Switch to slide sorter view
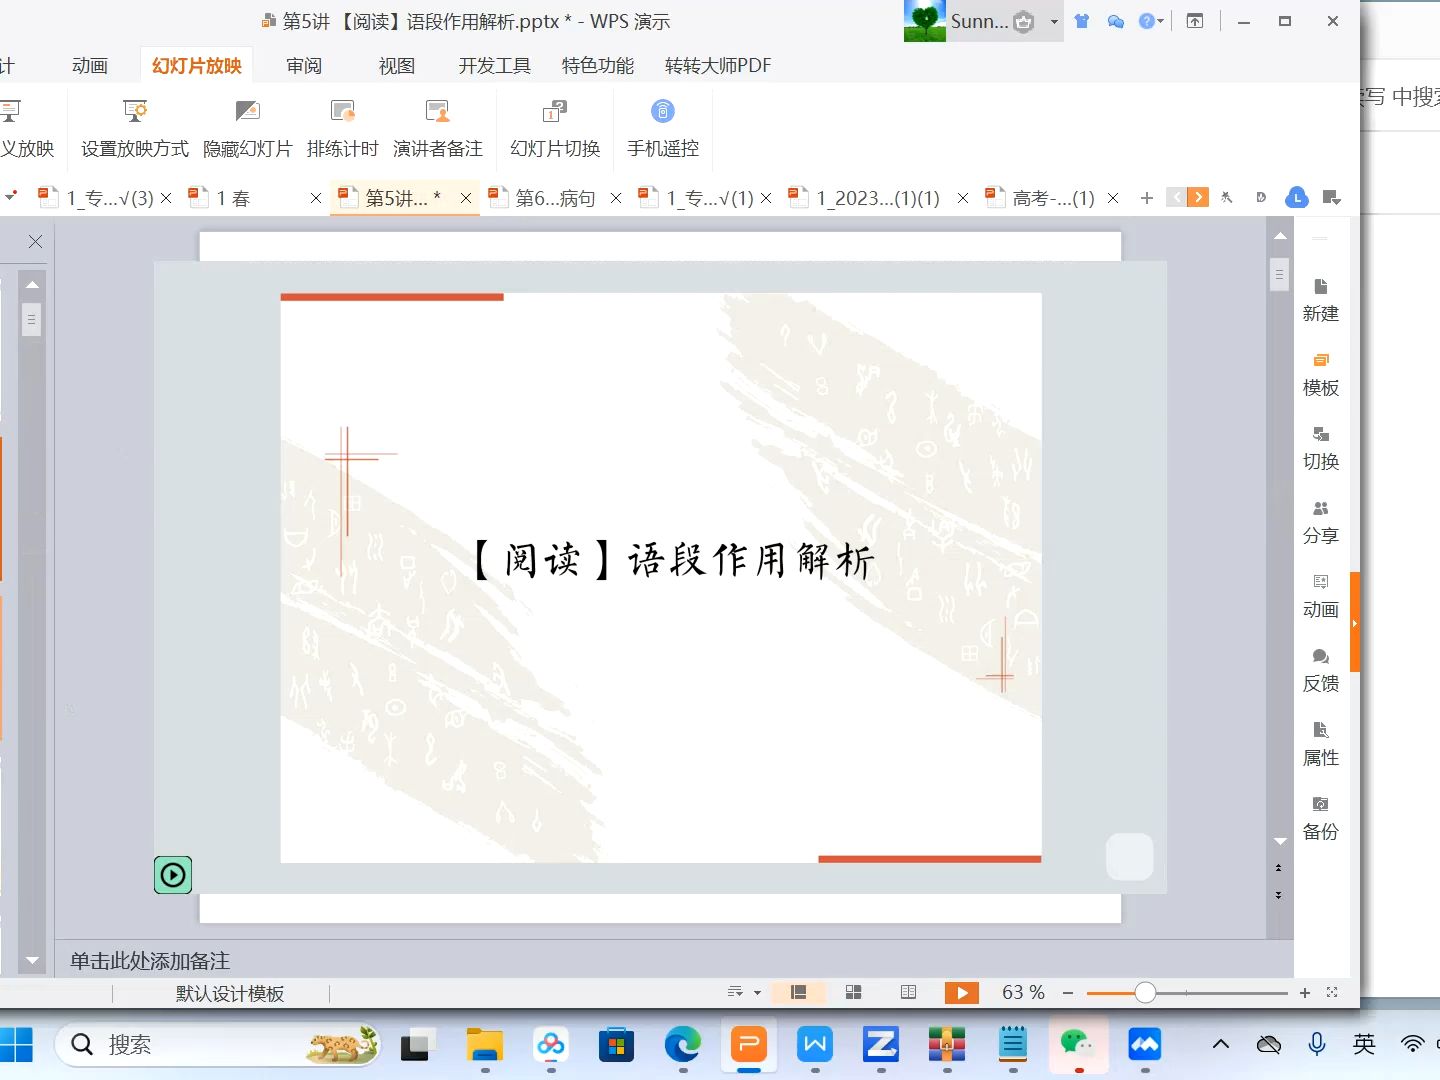Image resolution: width=1440 pixels, height=1080 pixels. (853, 991)
